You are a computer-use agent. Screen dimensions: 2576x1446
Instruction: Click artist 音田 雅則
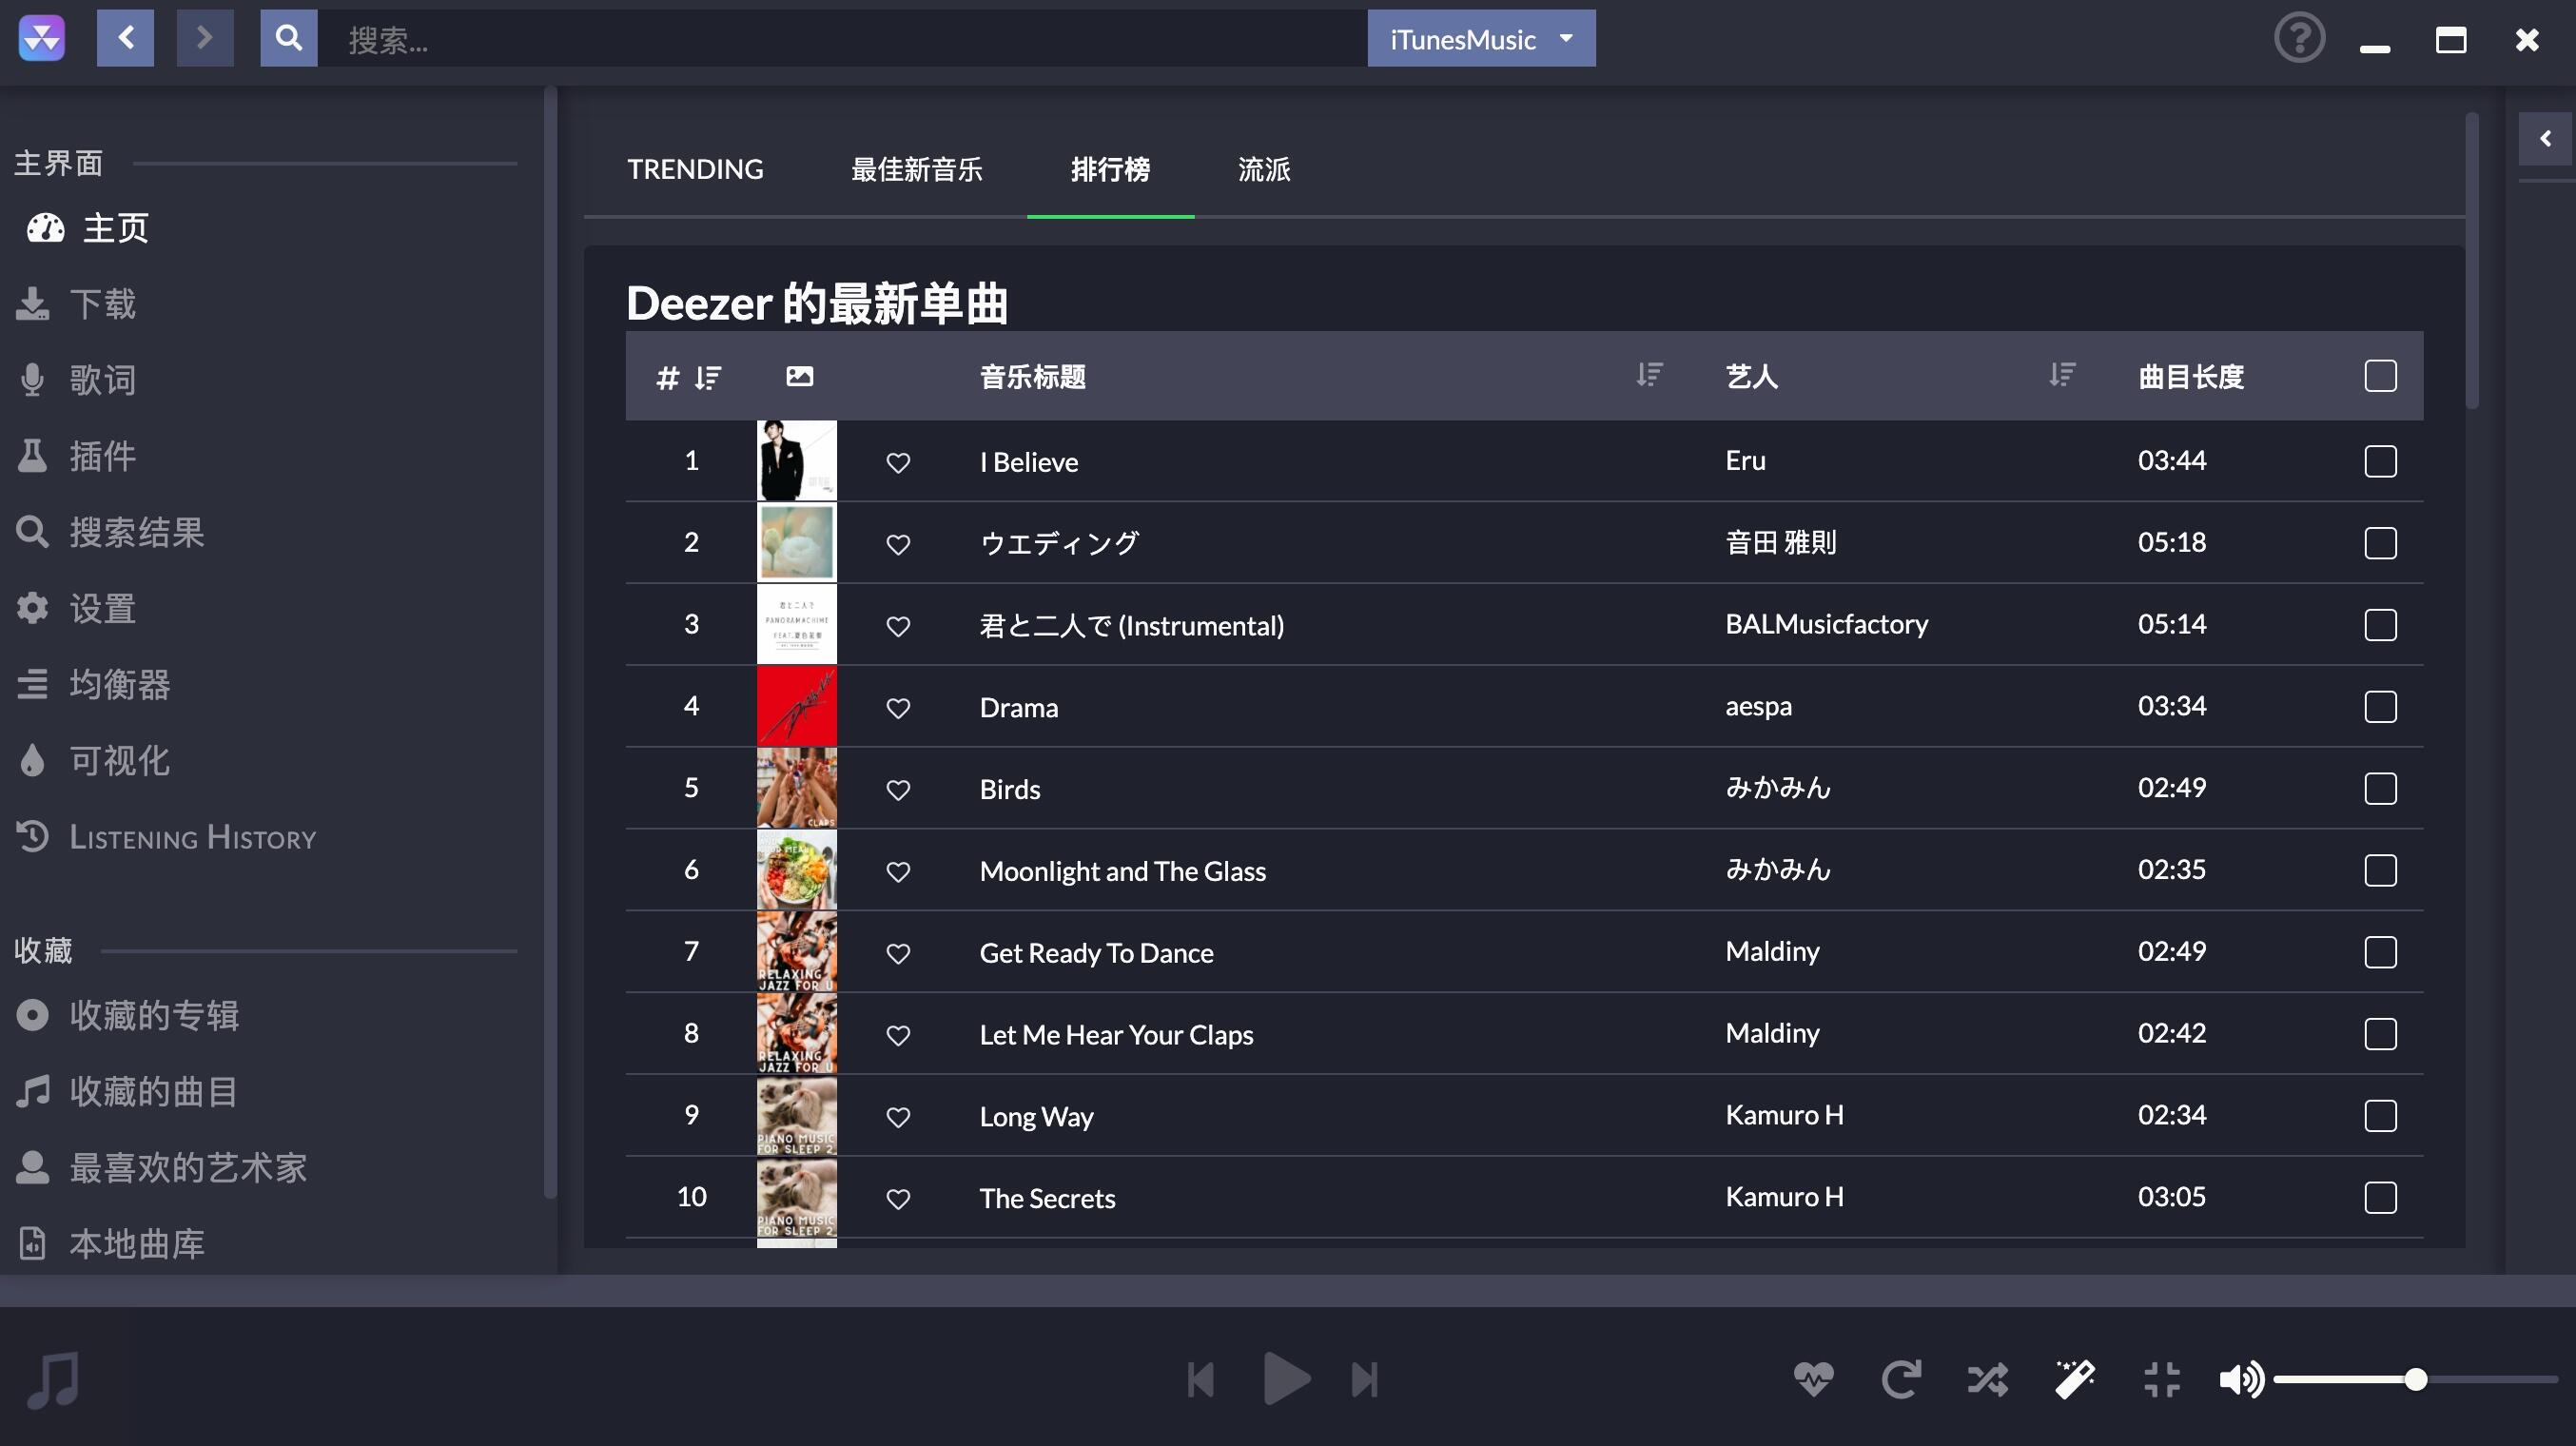click(x=1780, y=542)
